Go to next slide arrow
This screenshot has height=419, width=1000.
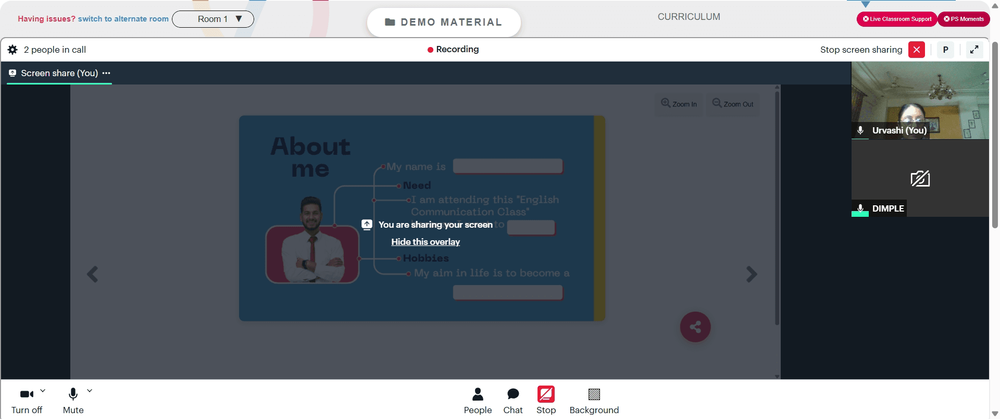(x=752, y=274)
